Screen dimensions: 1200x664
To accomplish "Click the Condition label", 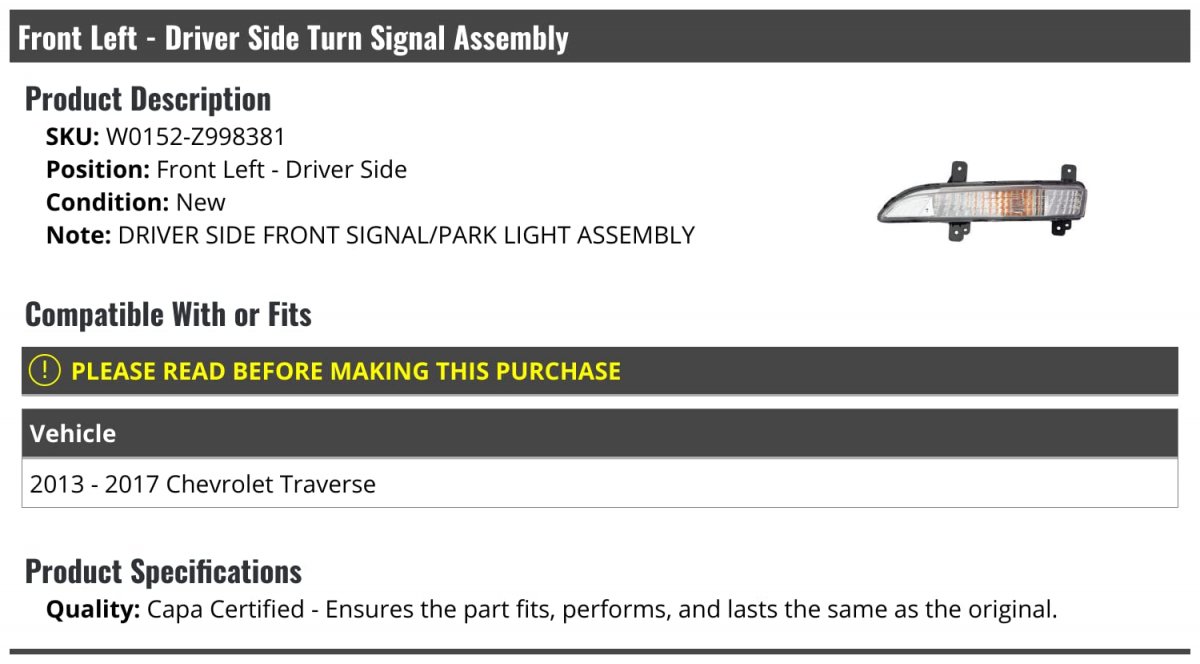I will pyautogui.click(x=107, y=203).
